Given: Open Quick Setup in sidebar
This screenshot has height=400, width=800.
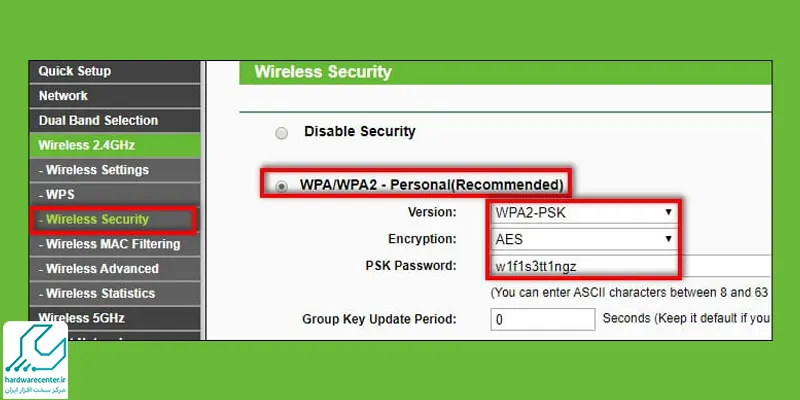Looking at the screenshot, I should (x=75, y=71).
